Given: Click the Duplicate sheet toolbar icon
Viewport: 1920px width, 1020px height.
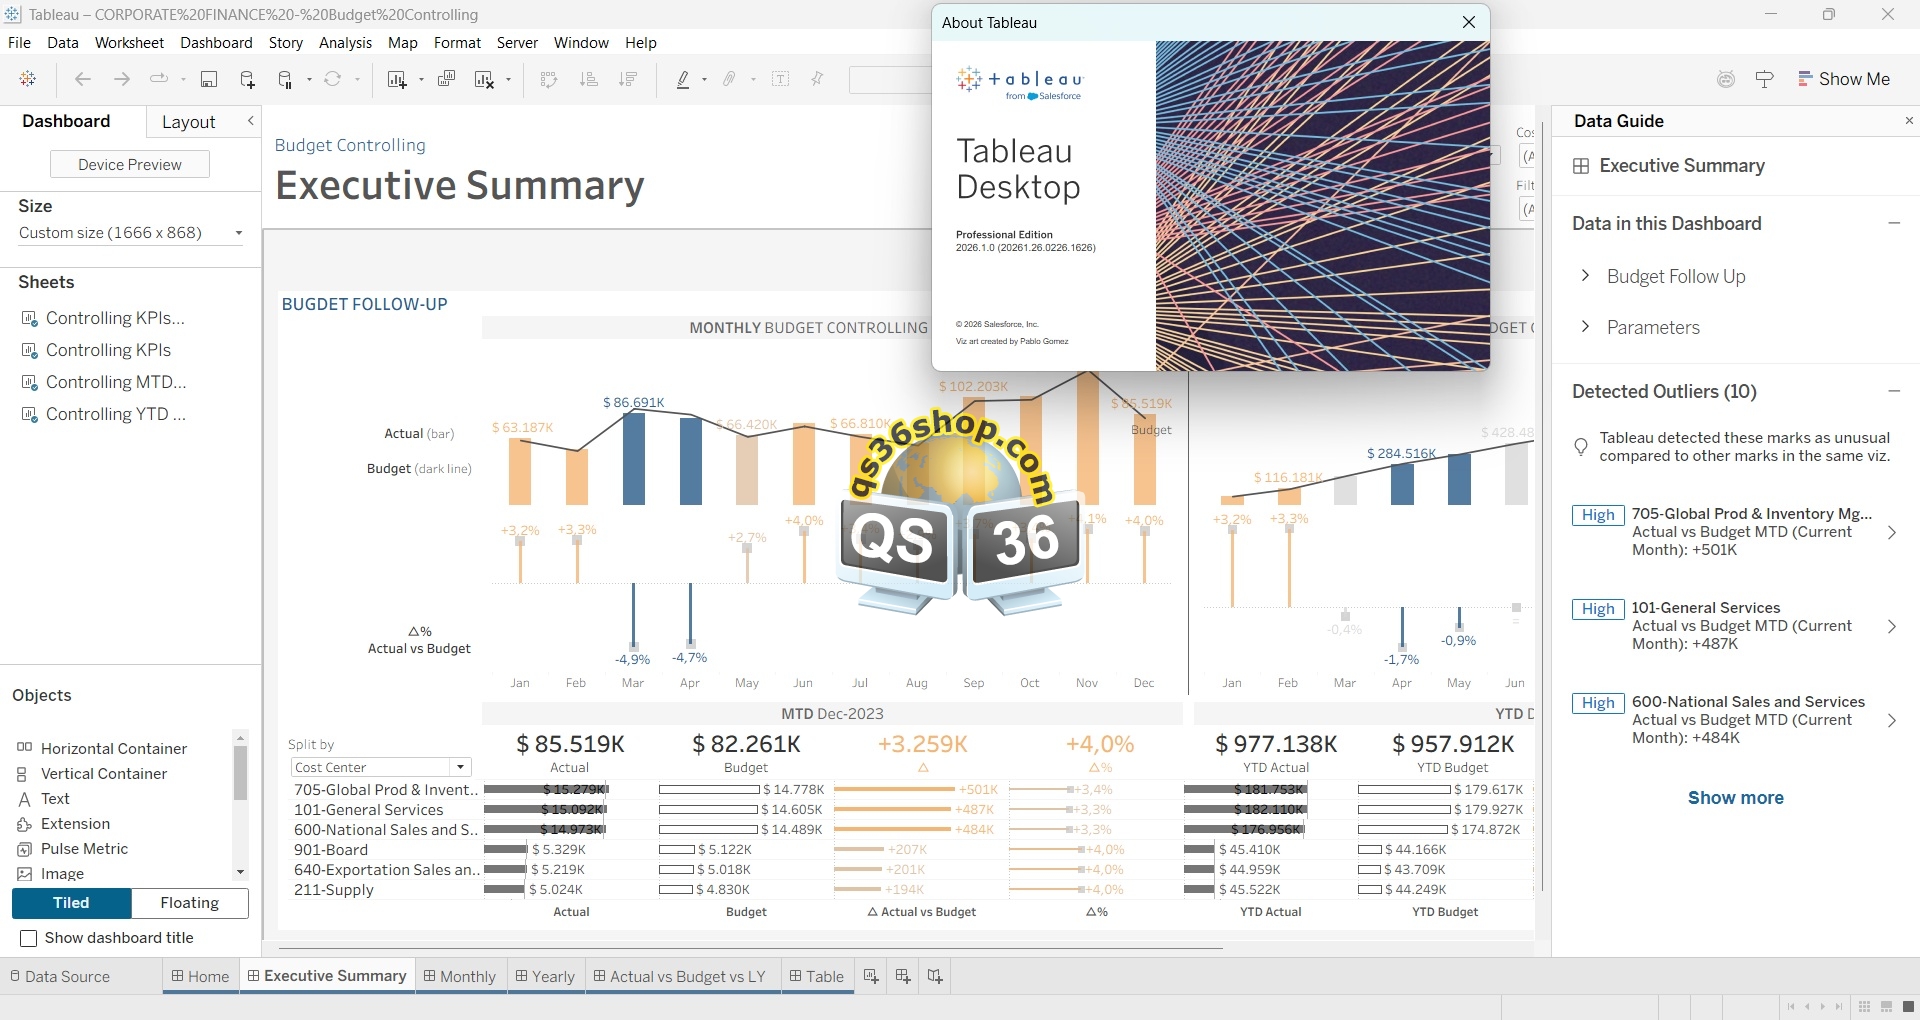Looking at the screenshot, I should pos(446,80).
